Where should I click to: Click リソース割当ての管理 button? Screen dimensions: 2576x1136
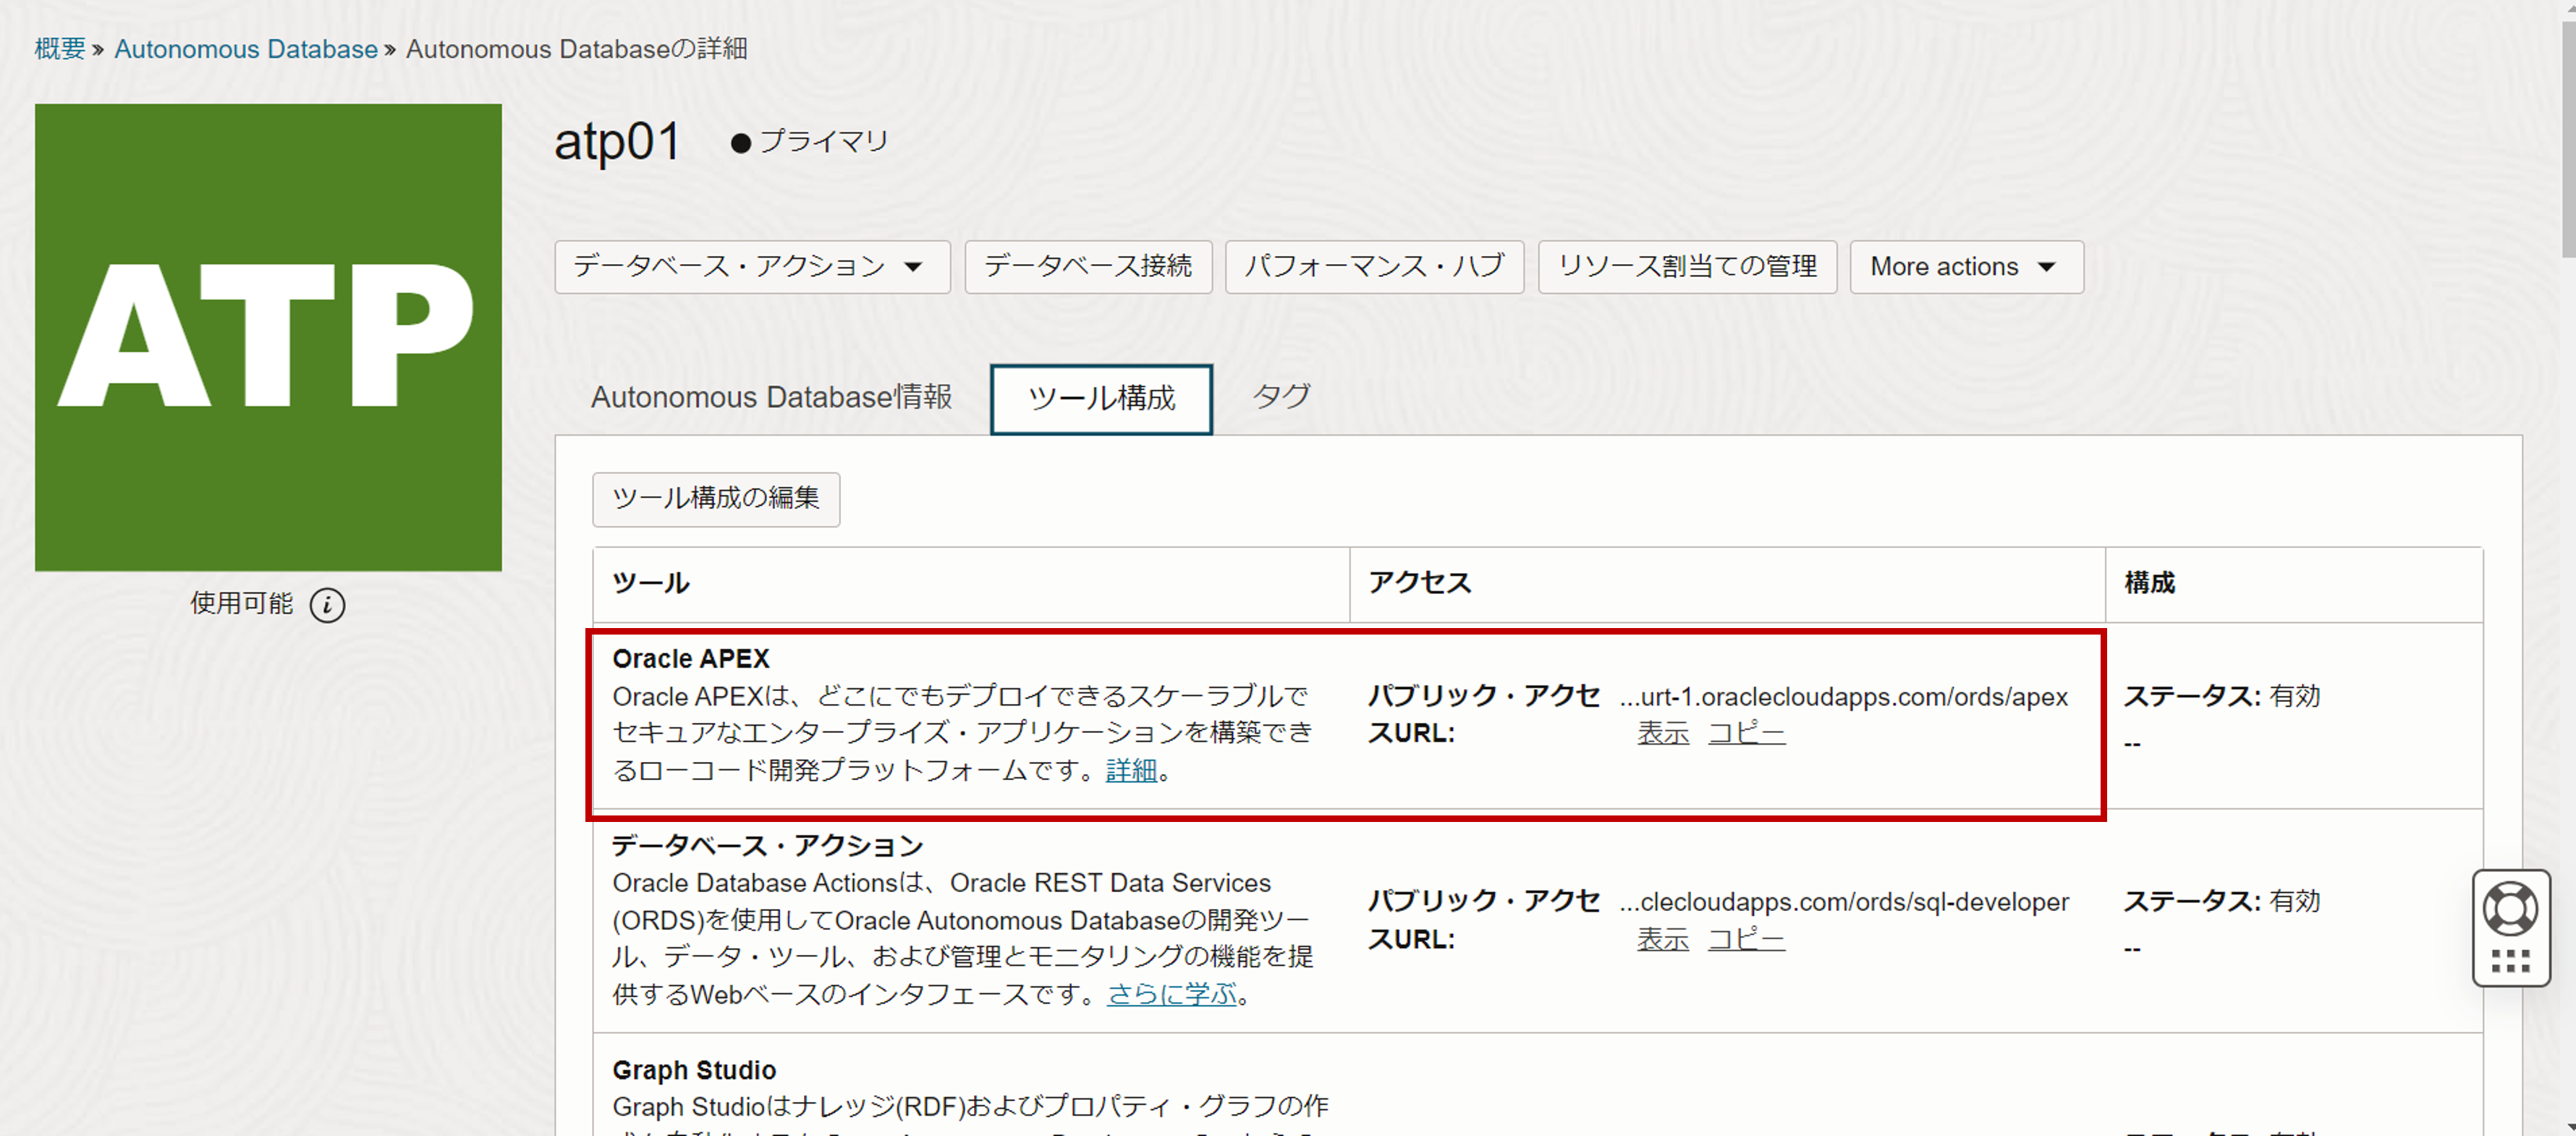[x=1686, y=267]
